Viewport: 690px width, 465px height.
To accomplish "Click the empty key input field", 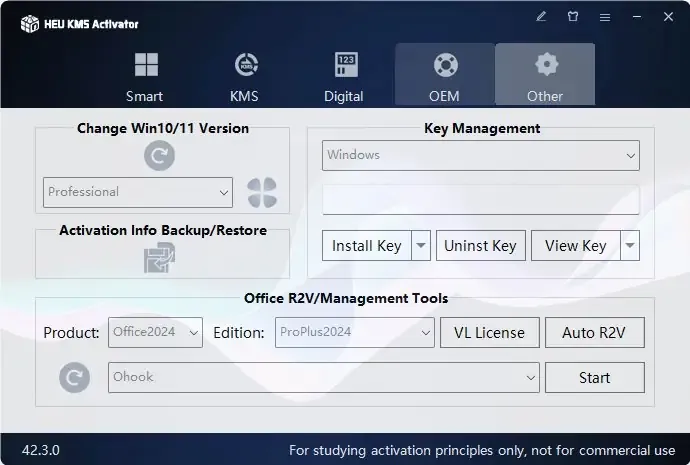I will pyautogui.click(x=481, y=200).
